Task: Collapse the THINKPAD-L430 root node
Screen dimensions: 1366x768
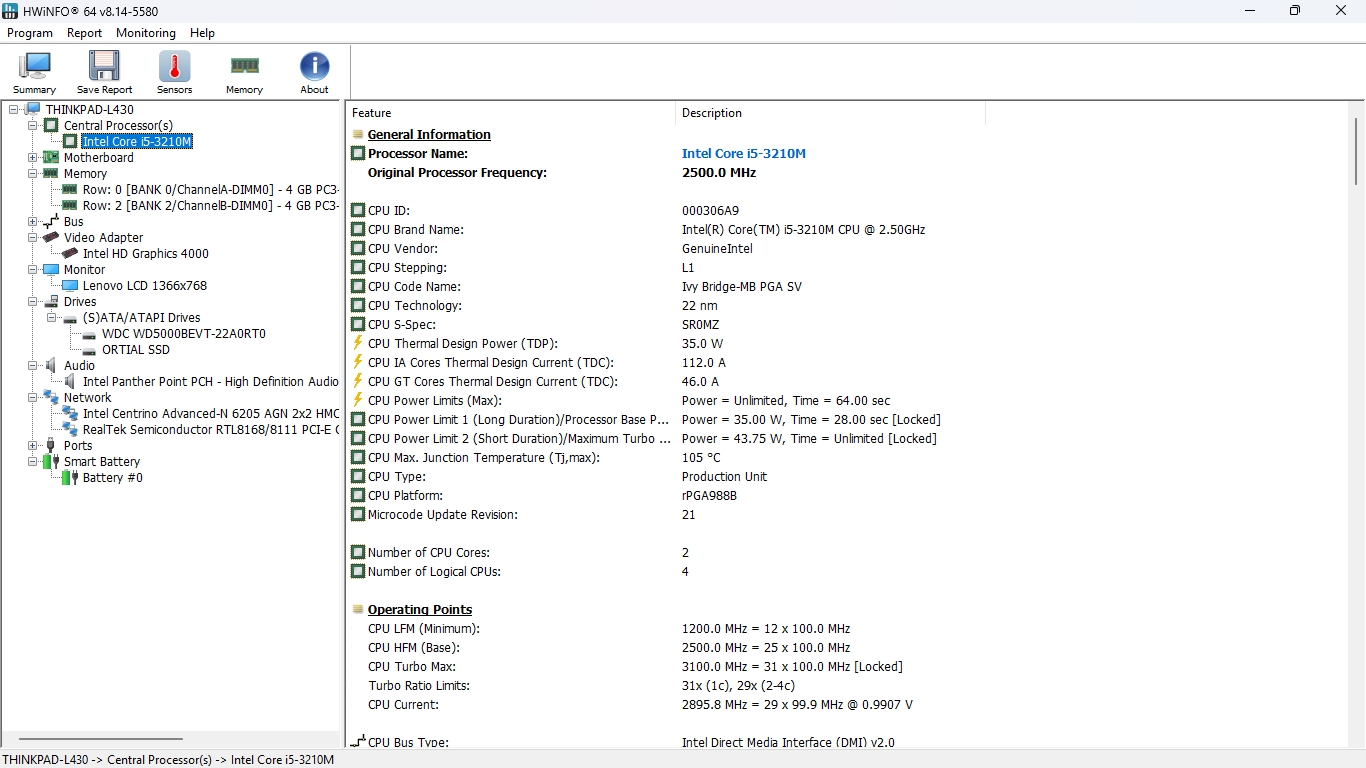Action: click(14, 110)
